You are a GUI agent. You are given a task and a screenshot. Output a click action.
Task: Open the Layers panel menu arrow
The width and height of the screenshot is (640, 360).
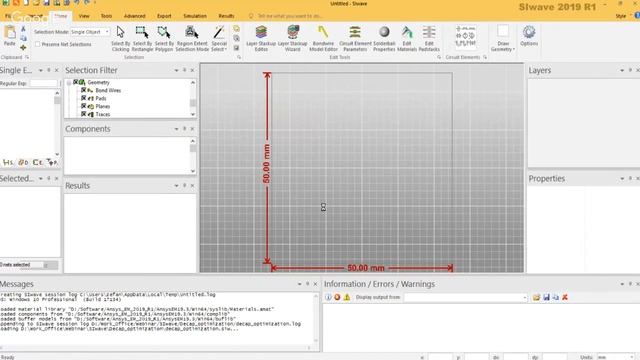[x=622, y=70]
